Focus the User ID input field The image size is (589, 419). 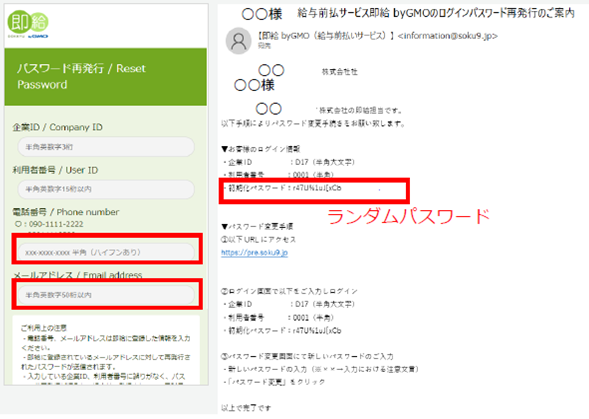[106, 189]
